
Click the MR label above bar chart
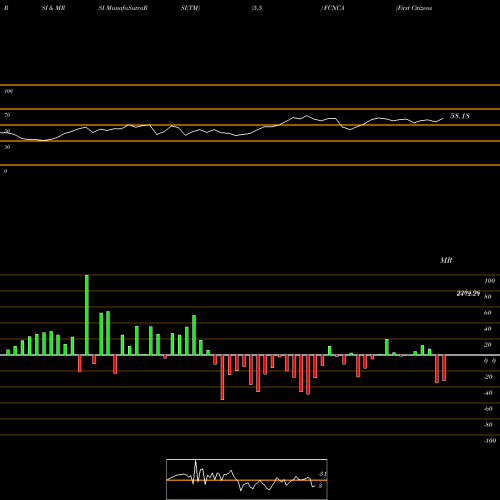[x=446, y=260]
